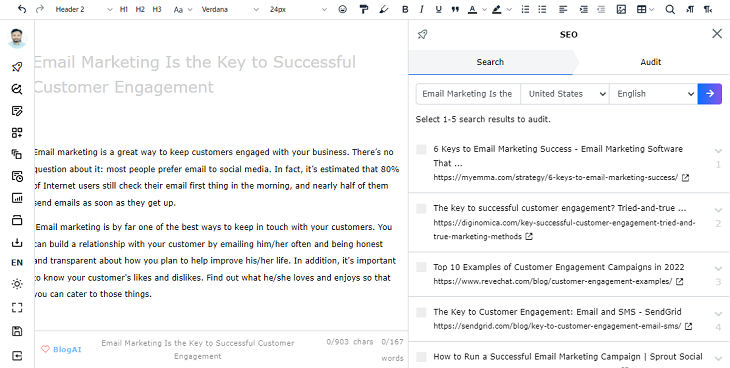
Task: Check the Sprout Social campaign result
Action: (x=421, y=357)
